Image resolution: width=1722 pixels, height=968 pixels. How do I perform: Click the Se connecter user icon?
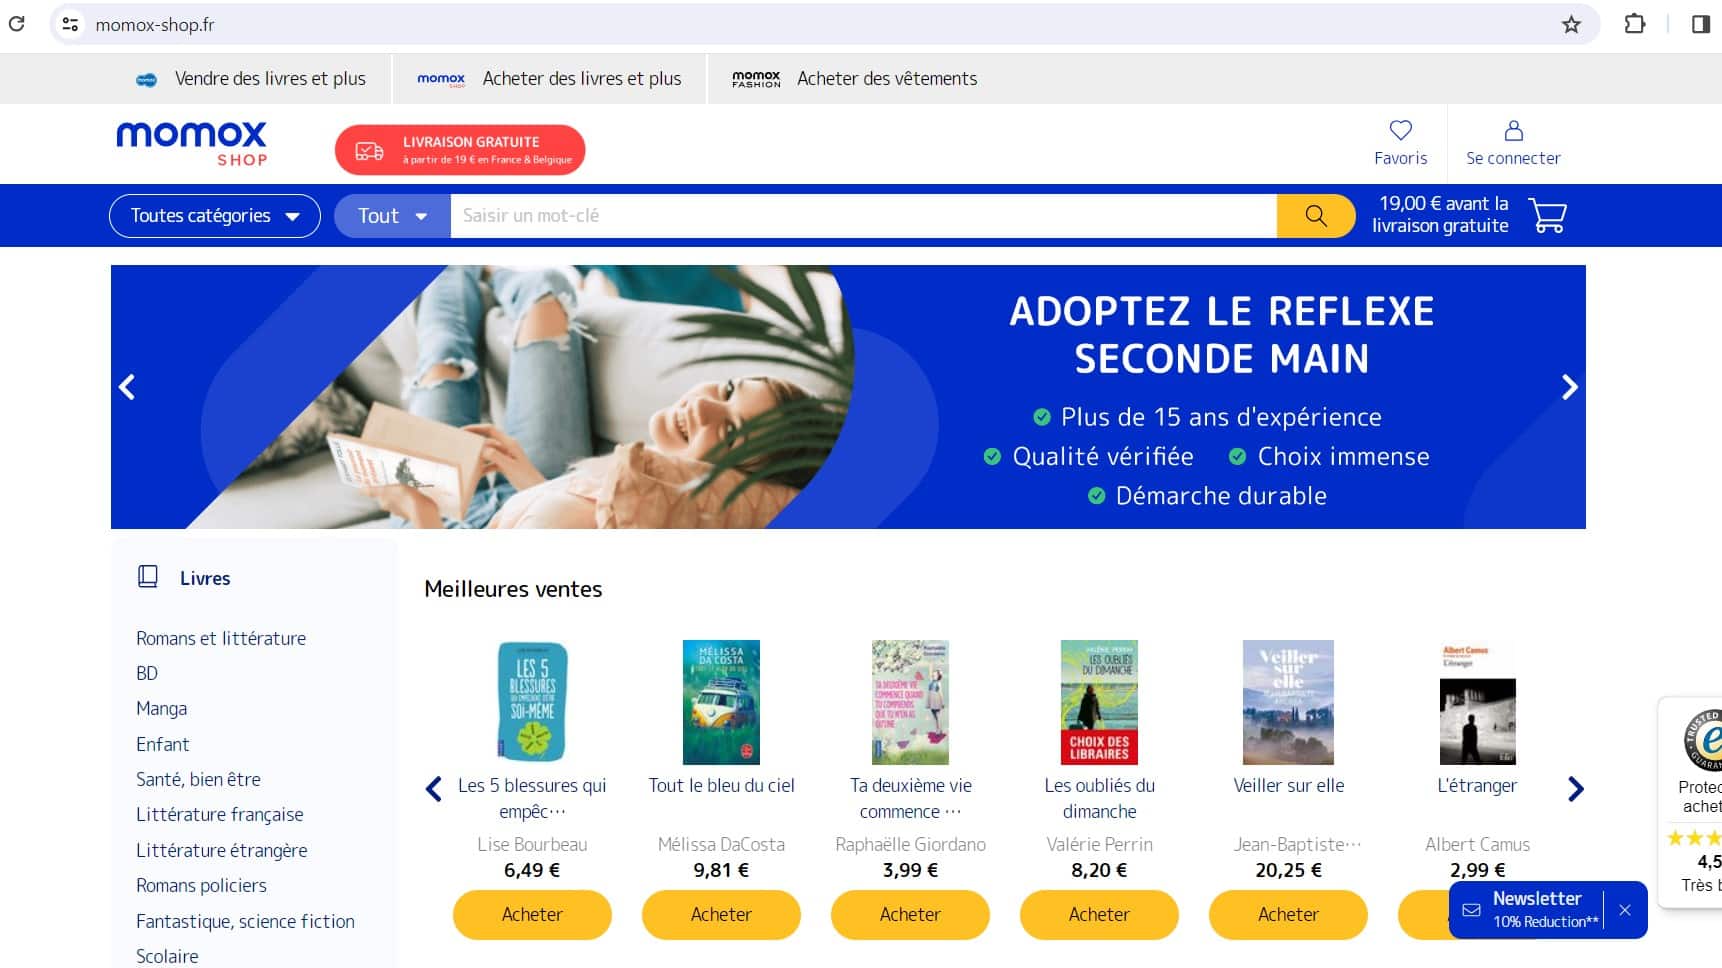(x=1513, y=130)
